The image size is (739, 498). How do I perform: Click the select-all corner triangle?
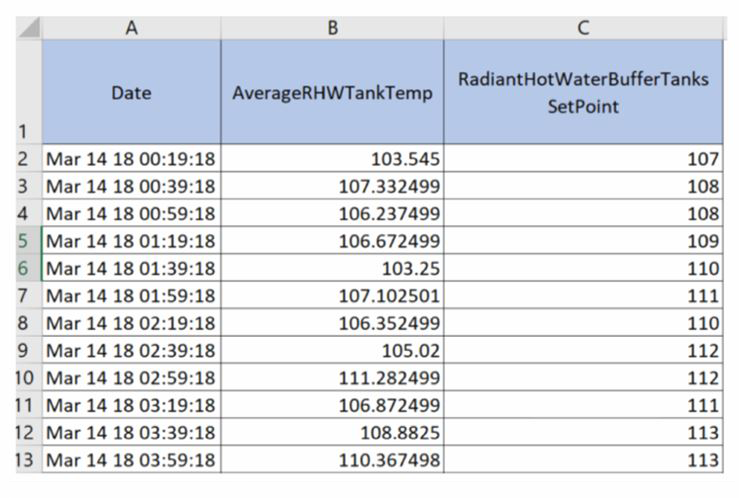[29, 28]
